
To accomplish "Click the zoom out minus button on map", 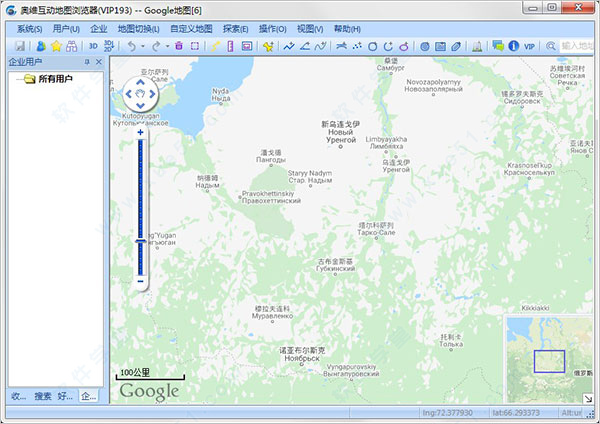I will 140,283.
